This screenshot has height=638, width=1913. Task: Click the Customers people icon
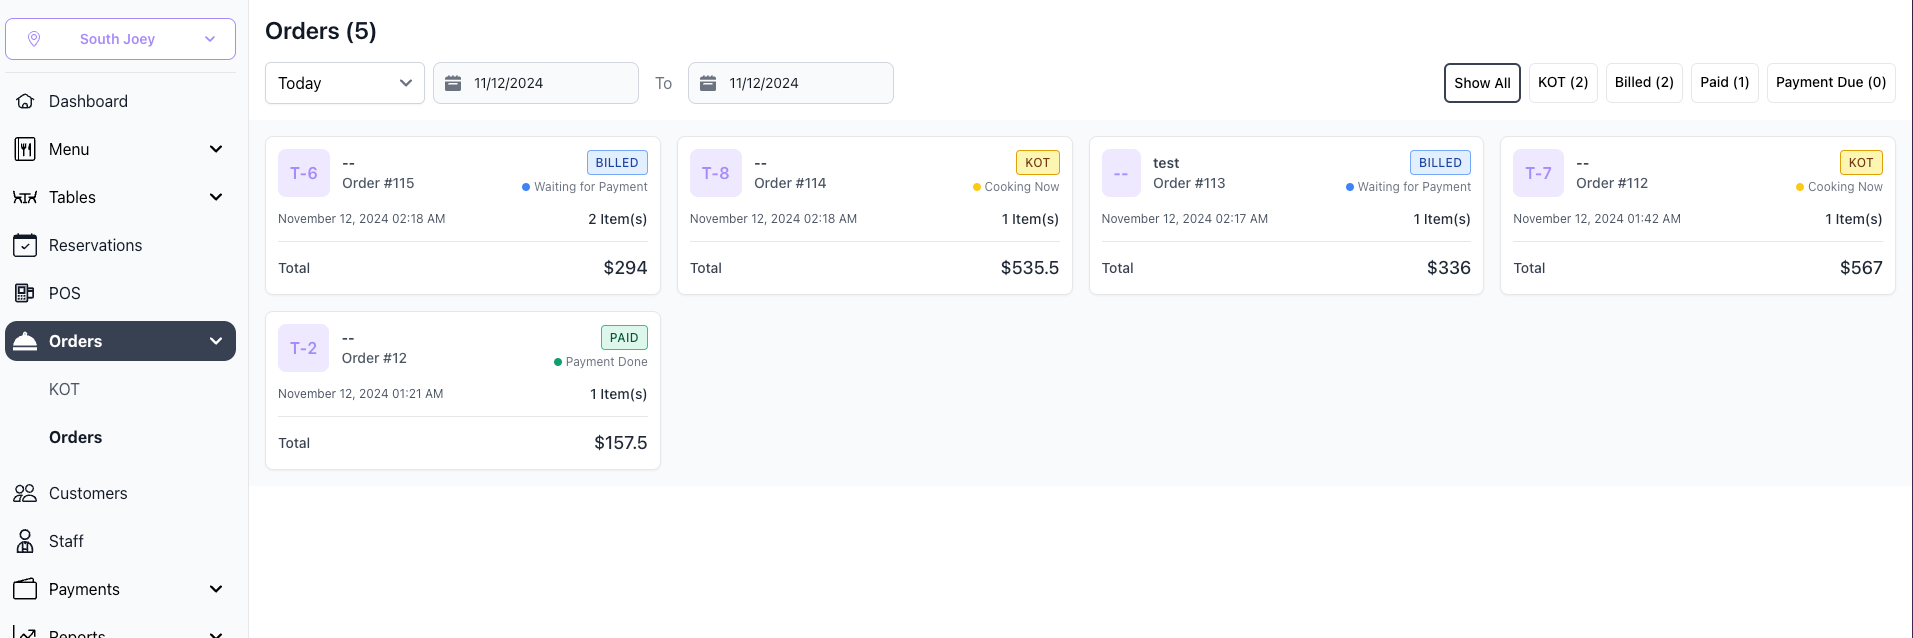click(25, 493)
